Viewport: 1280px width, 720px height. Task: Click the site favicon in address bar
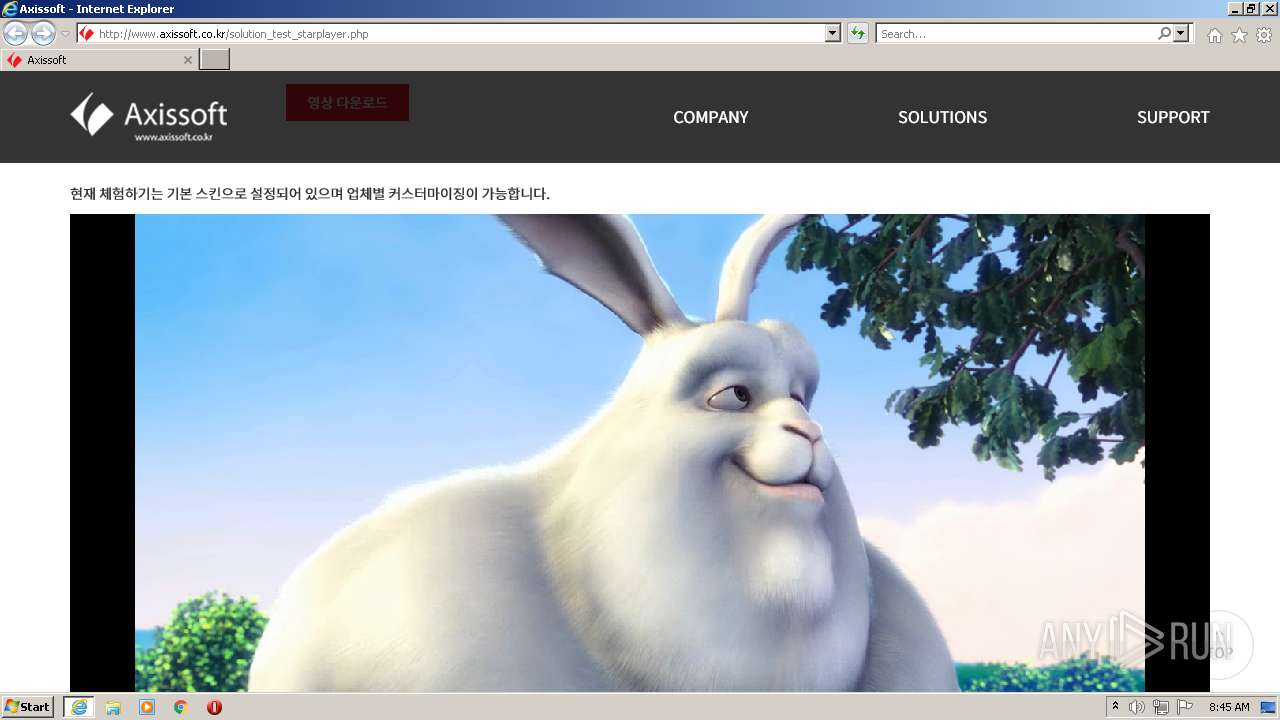[87, 33]
